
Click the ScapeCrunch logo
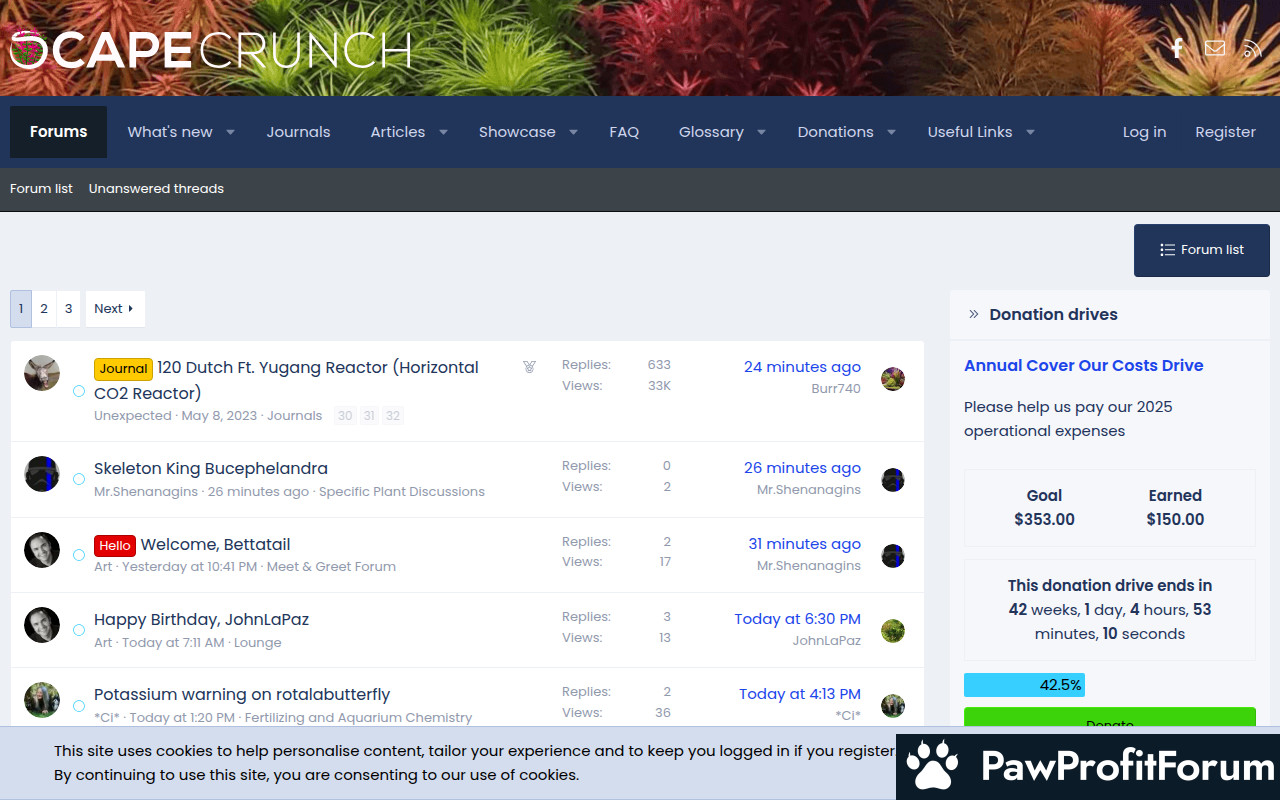[211, 50]
